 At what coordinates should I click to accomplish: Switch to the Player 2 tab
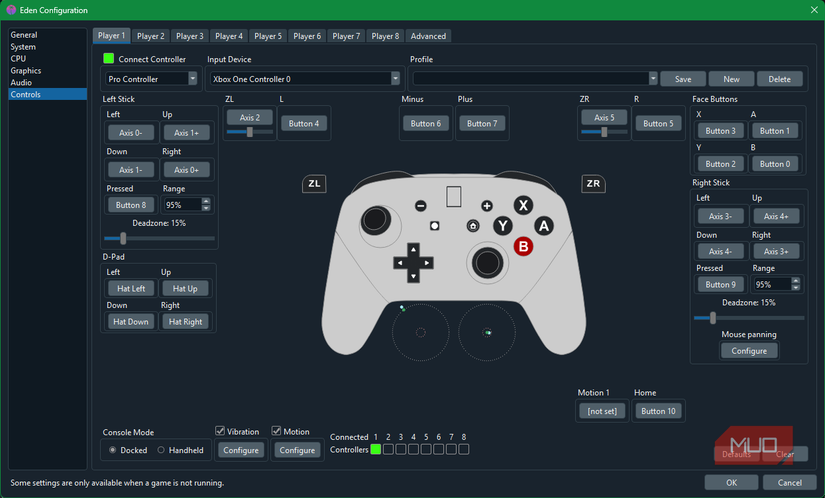(x=150, y=36)
